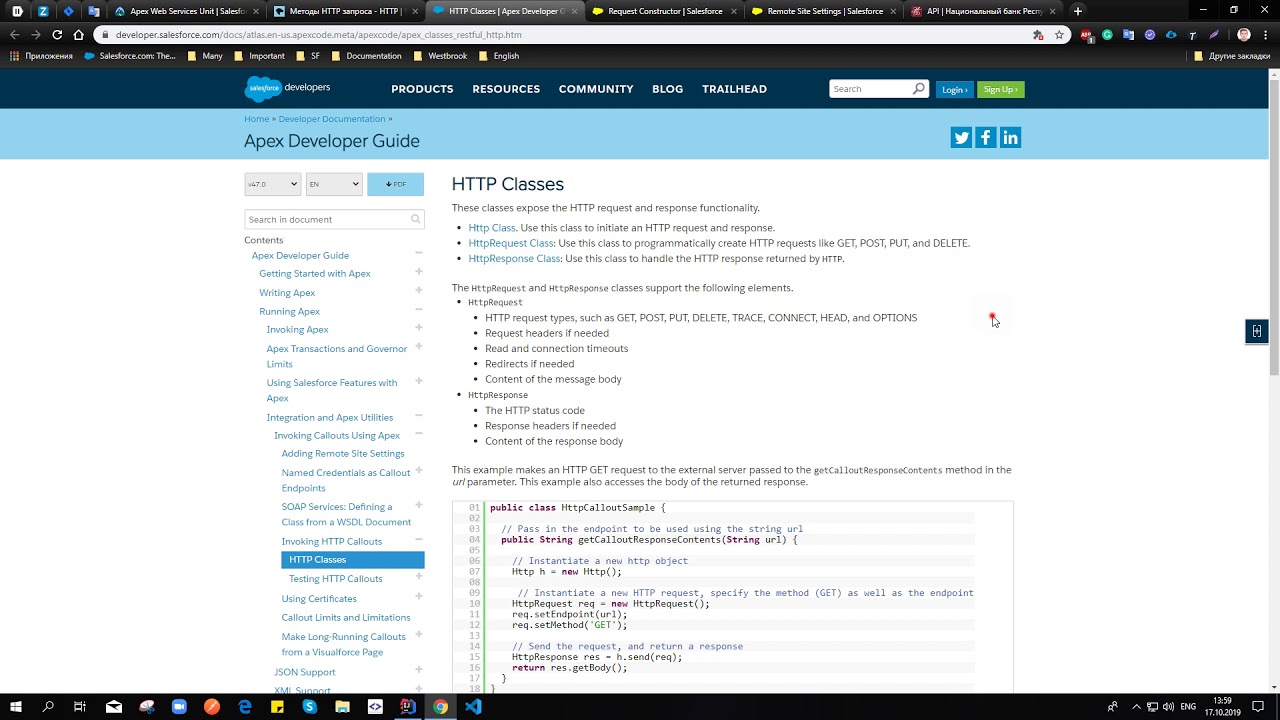Expand Testing HTTP Callouts node
1280x720 pixels.
point(418,577)
